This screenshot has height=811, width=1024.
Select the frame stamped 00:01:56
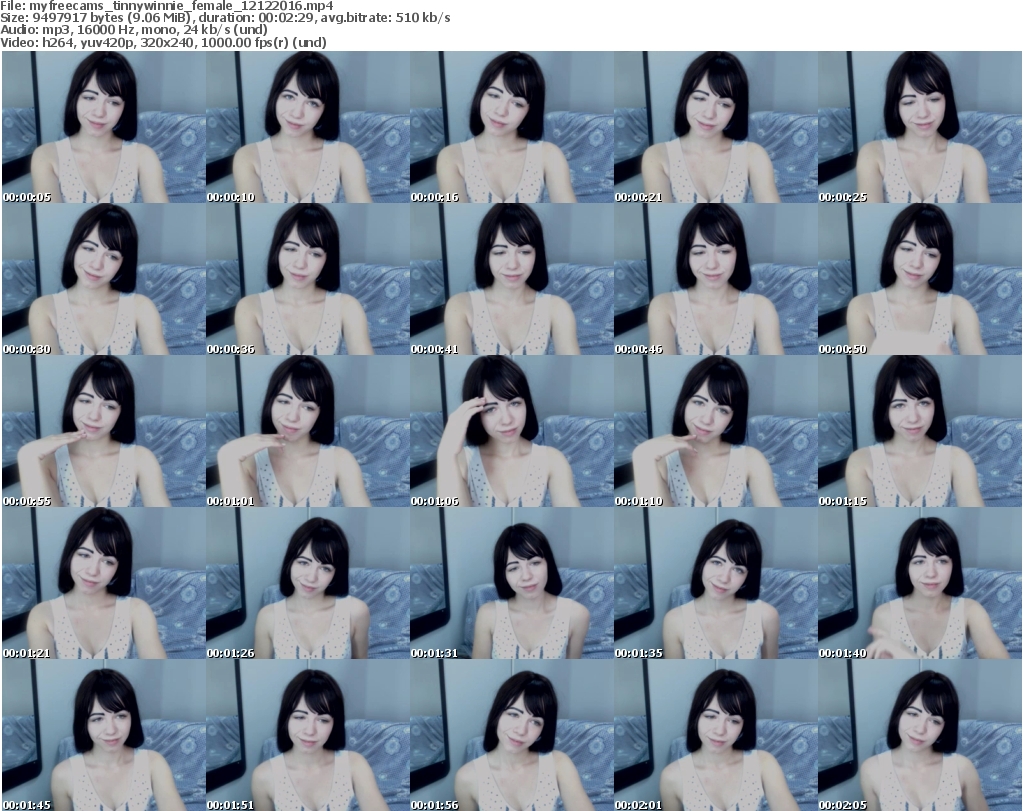(x=512, y=735)
